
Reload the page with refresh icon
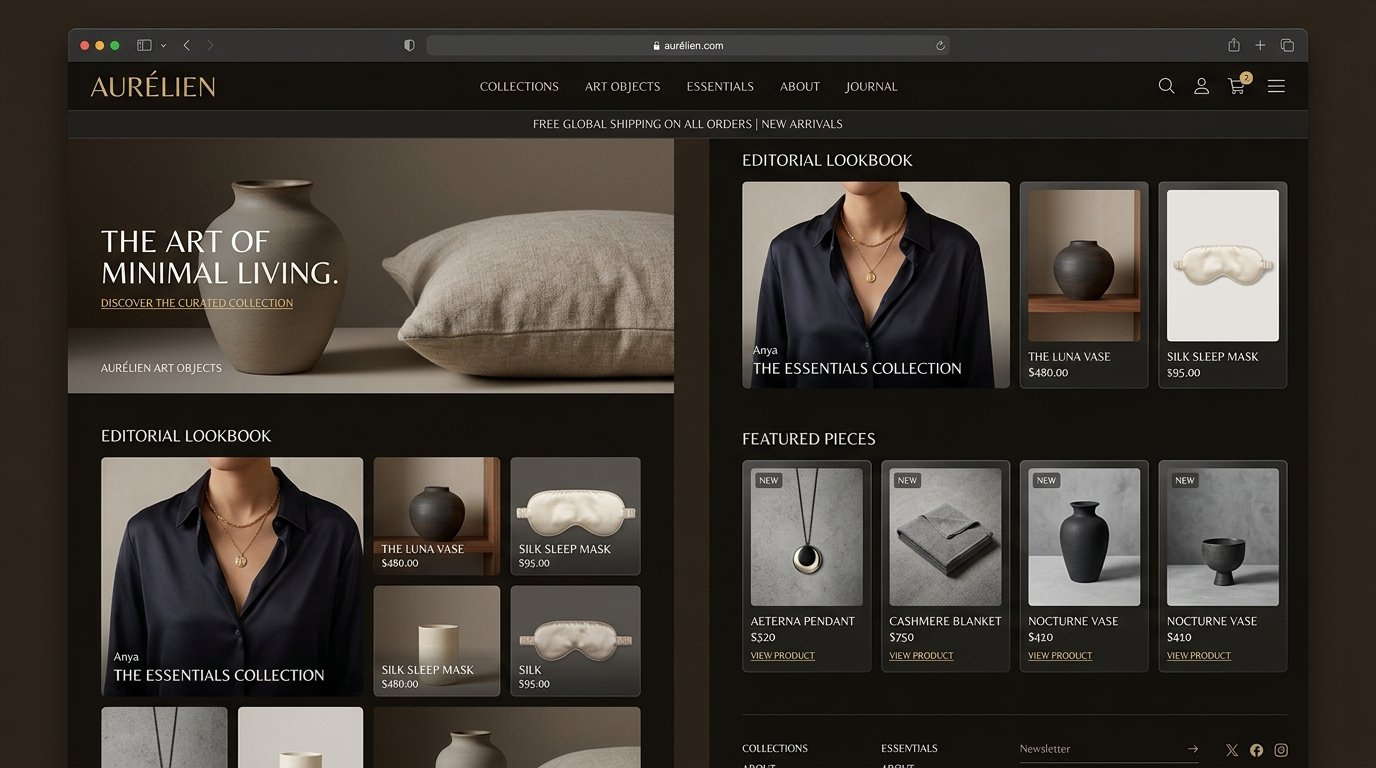(940, 45)
